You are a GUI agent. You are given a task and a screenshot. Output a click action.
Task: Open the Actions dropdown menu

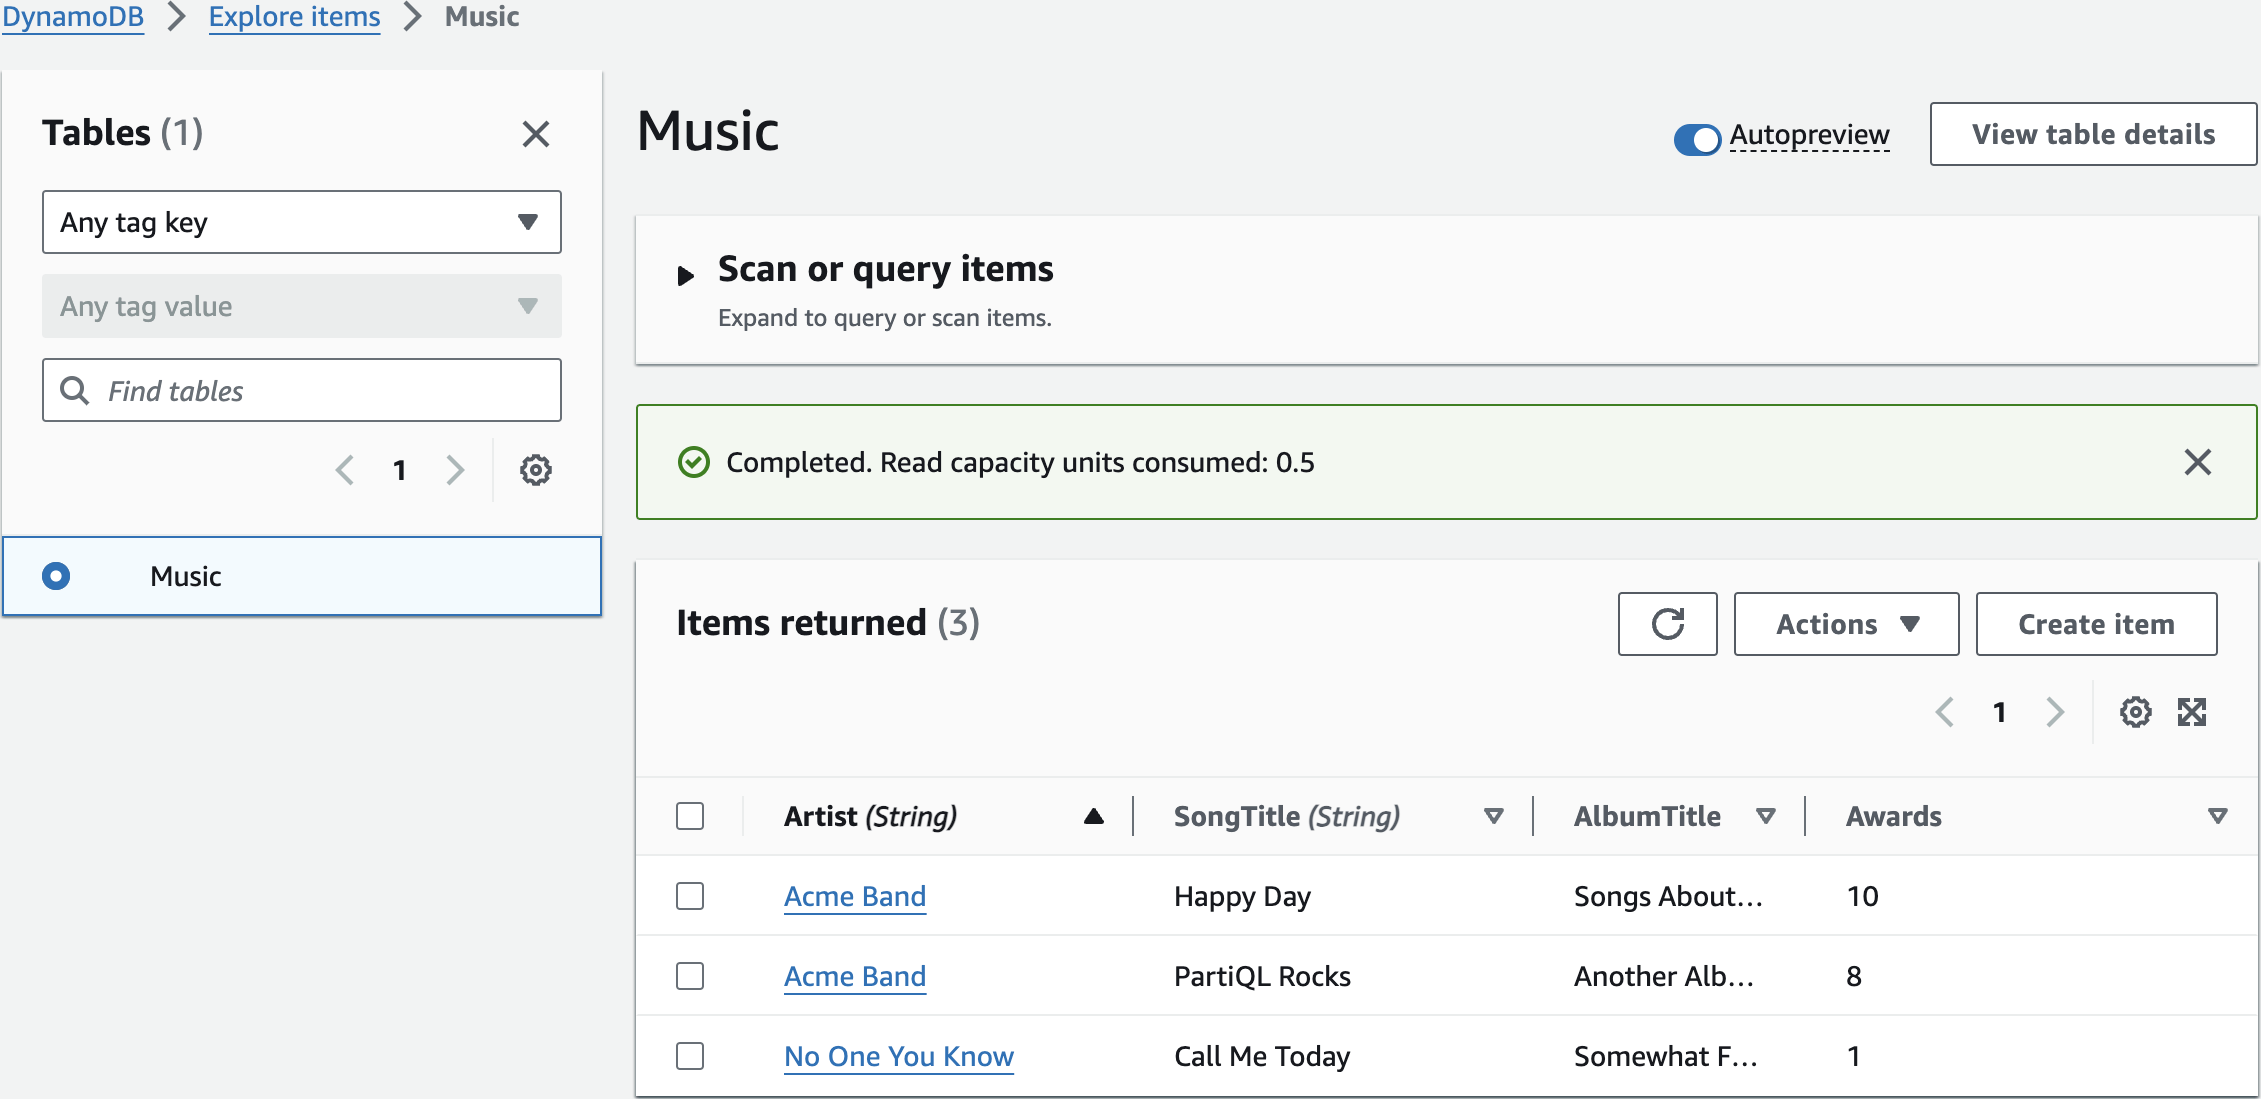coord(1846,624)
